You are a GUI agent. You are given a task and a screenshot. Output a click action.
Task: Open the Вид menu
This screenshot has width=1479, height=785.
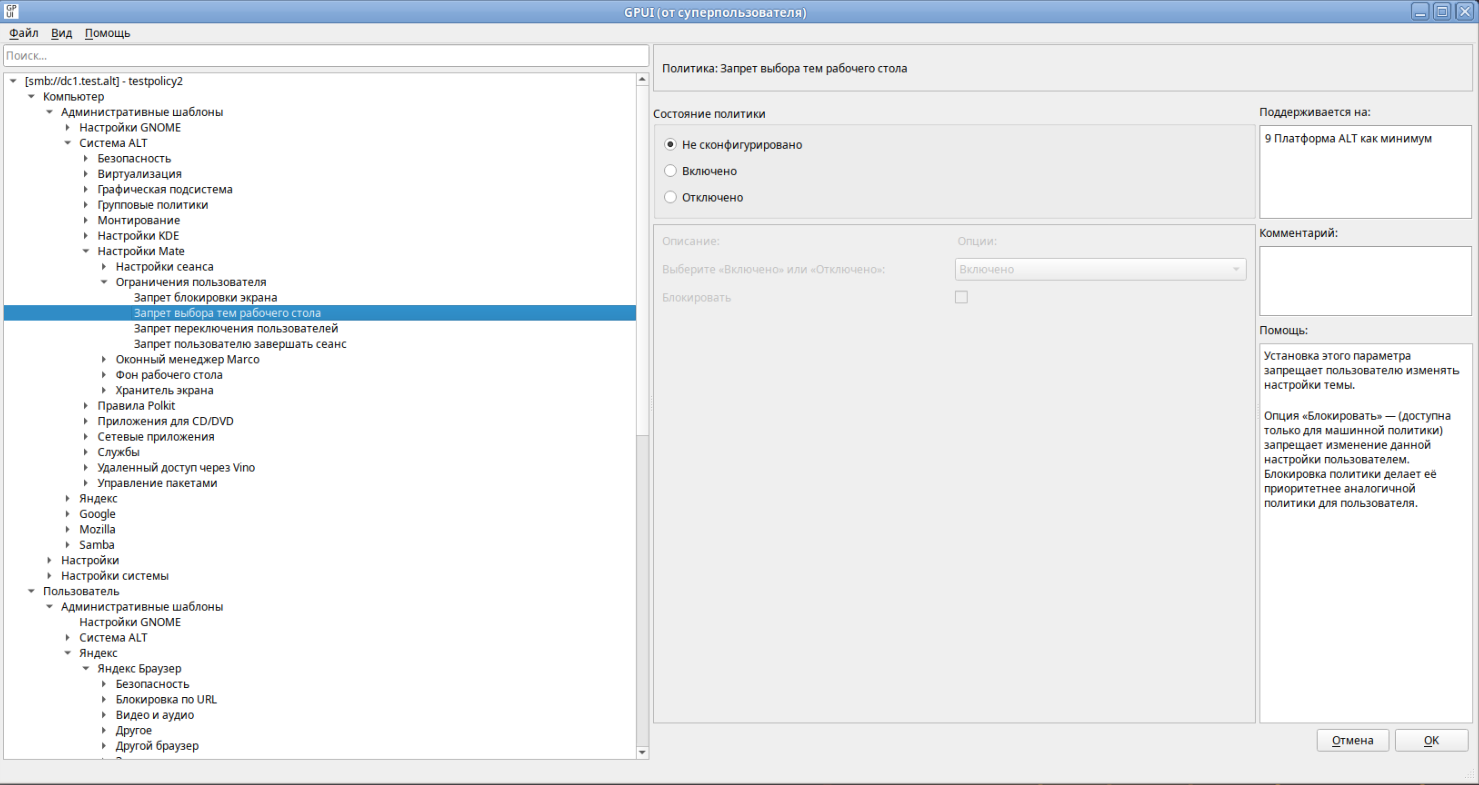point(62,33)
